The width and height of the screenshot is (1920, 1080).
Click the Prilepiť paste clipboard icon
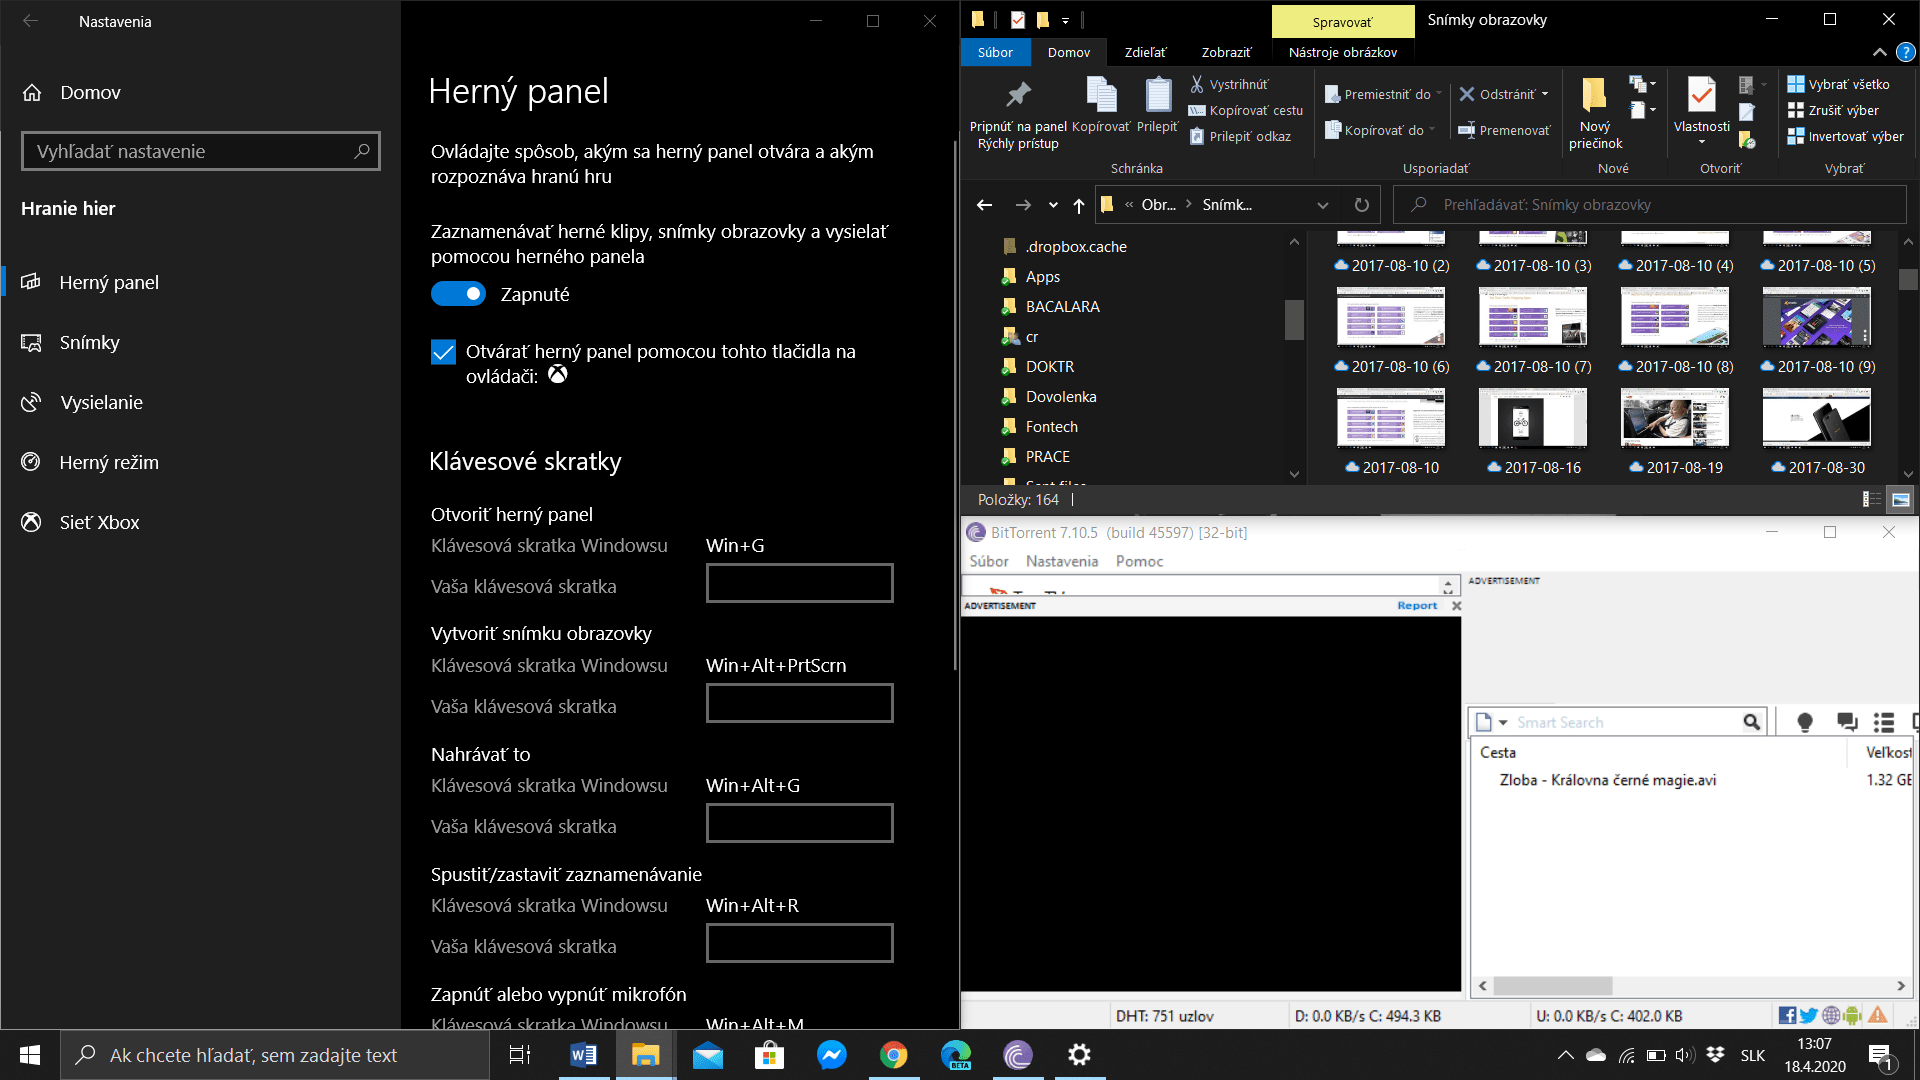1158,94
